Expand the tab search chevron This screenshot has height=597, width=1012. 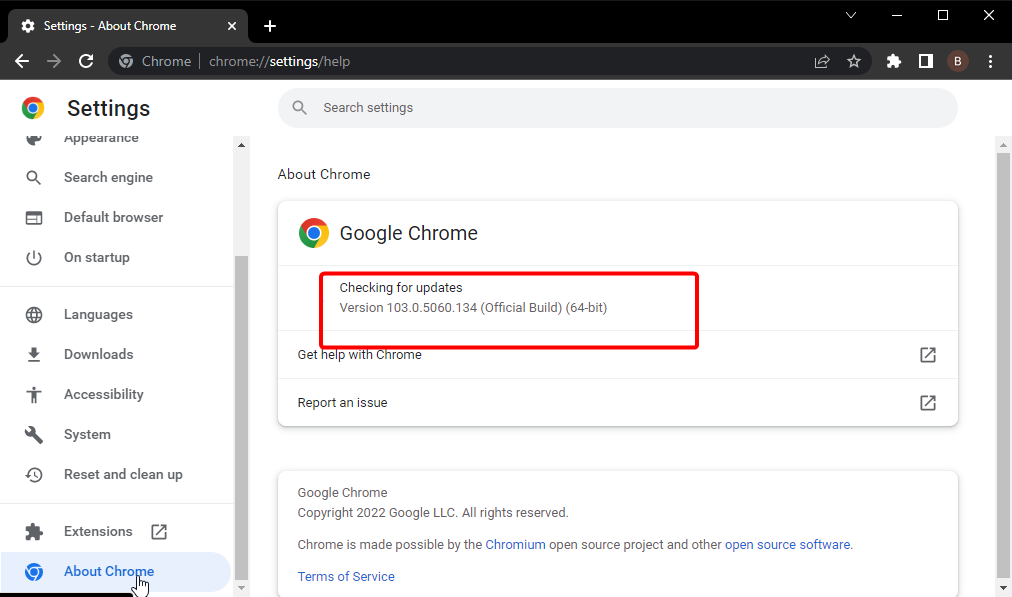(851, 15)
